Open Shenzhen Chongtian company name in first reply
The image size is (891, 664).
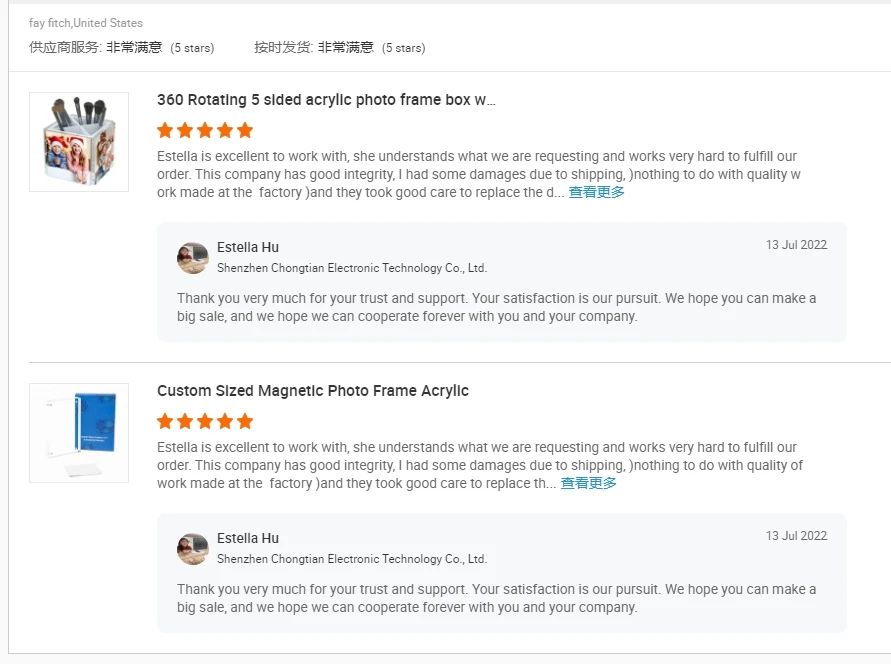[x=352, y=268]
